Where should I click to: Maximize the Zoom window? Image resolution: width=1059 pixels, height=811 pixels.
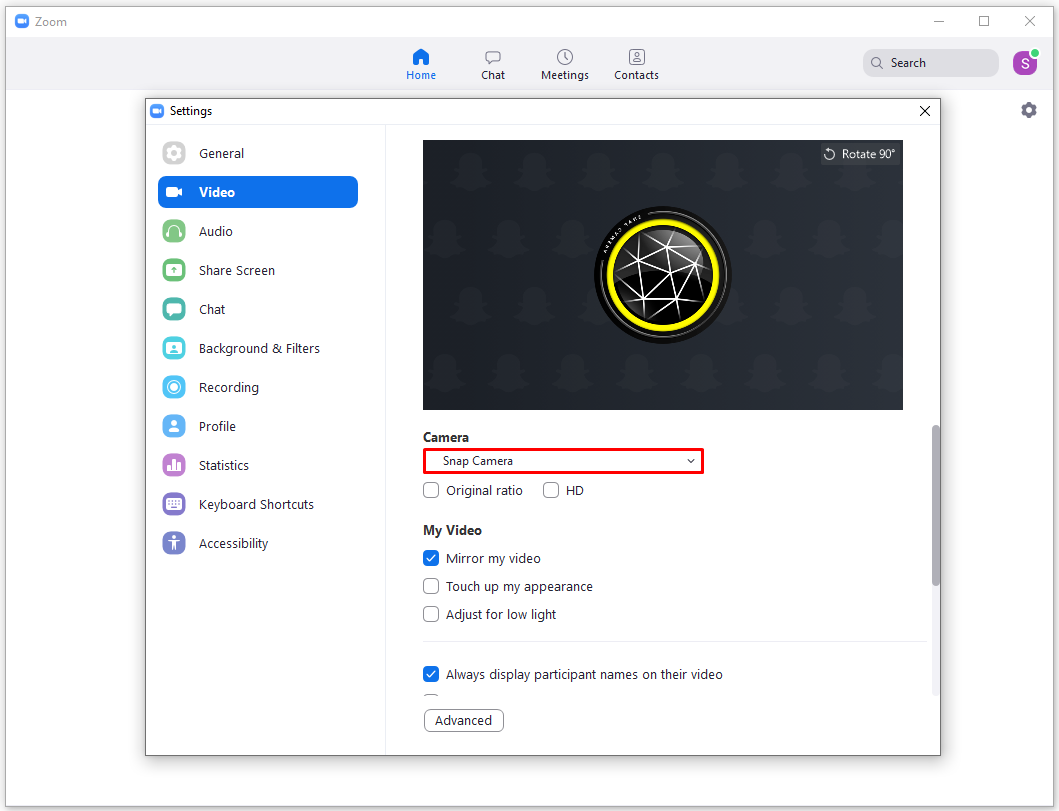coord(984,21)
